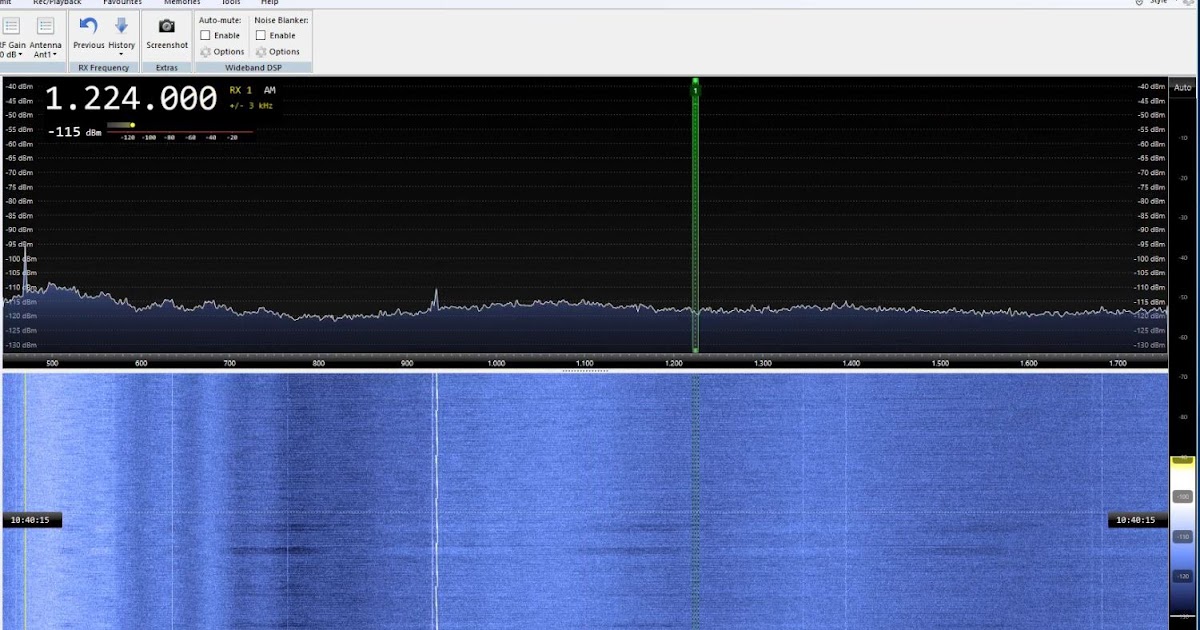Click the Help menu item
Screen dimensions: 1200x630
click(269, 3)
